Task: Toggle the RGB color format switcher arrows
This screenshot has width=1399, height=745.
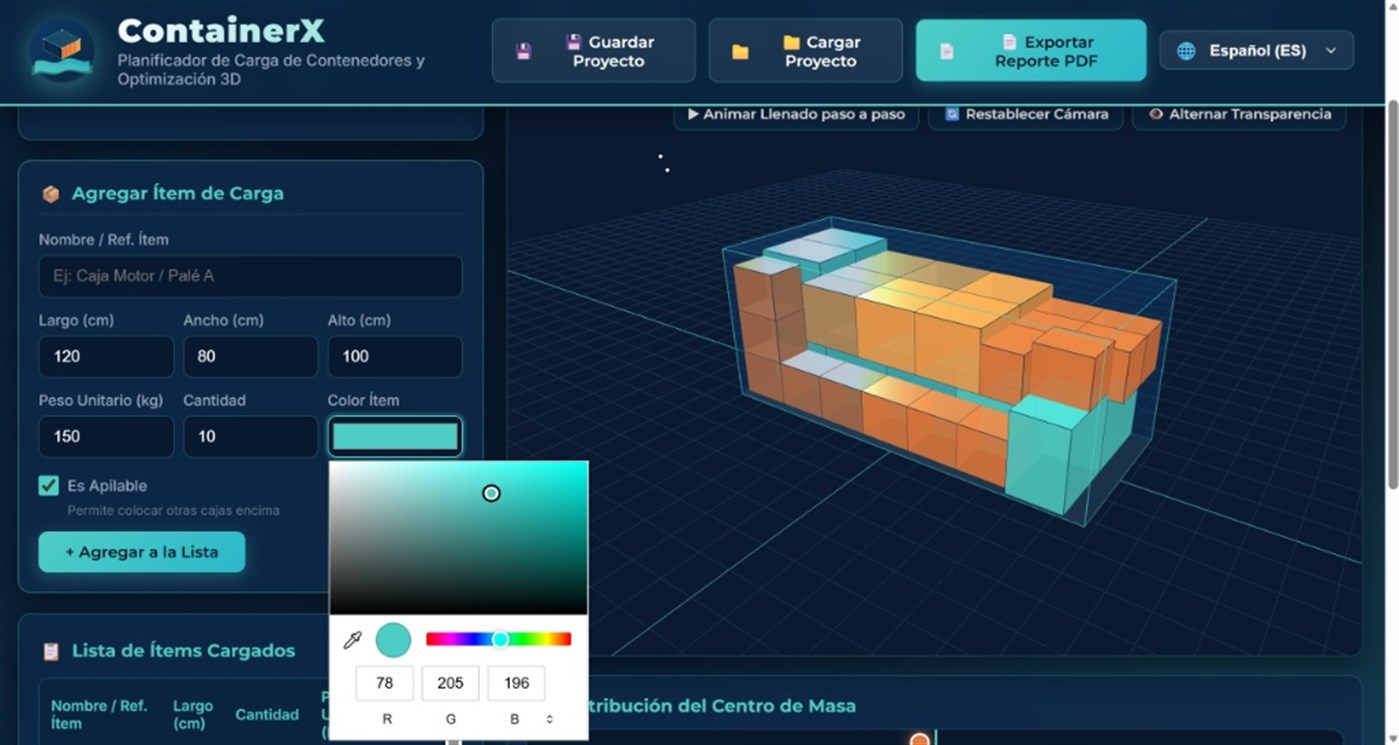Action: point(550,719)
